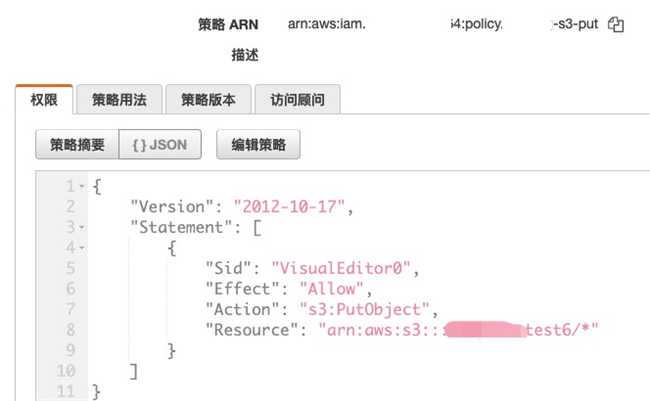650x401 pixels.
Task: Collapse the fold arrow on line 4
Action: (82, 248)
